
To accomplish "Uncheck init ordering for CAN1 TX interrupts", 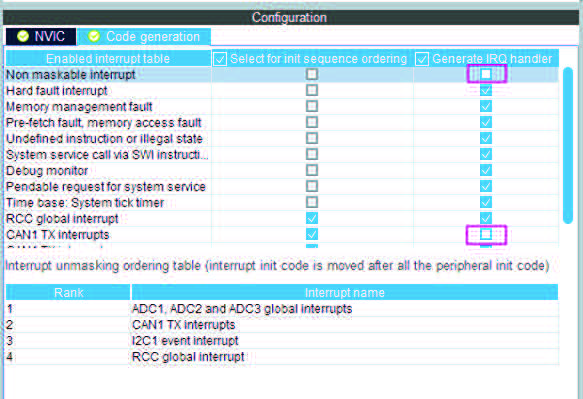I will click(312, 234).
